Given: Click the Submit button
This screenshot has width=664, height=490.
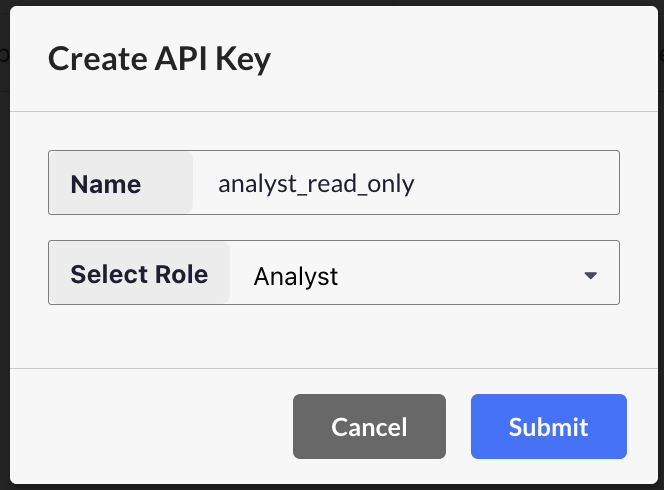Looking at the screenshot, I should [548, 427].
